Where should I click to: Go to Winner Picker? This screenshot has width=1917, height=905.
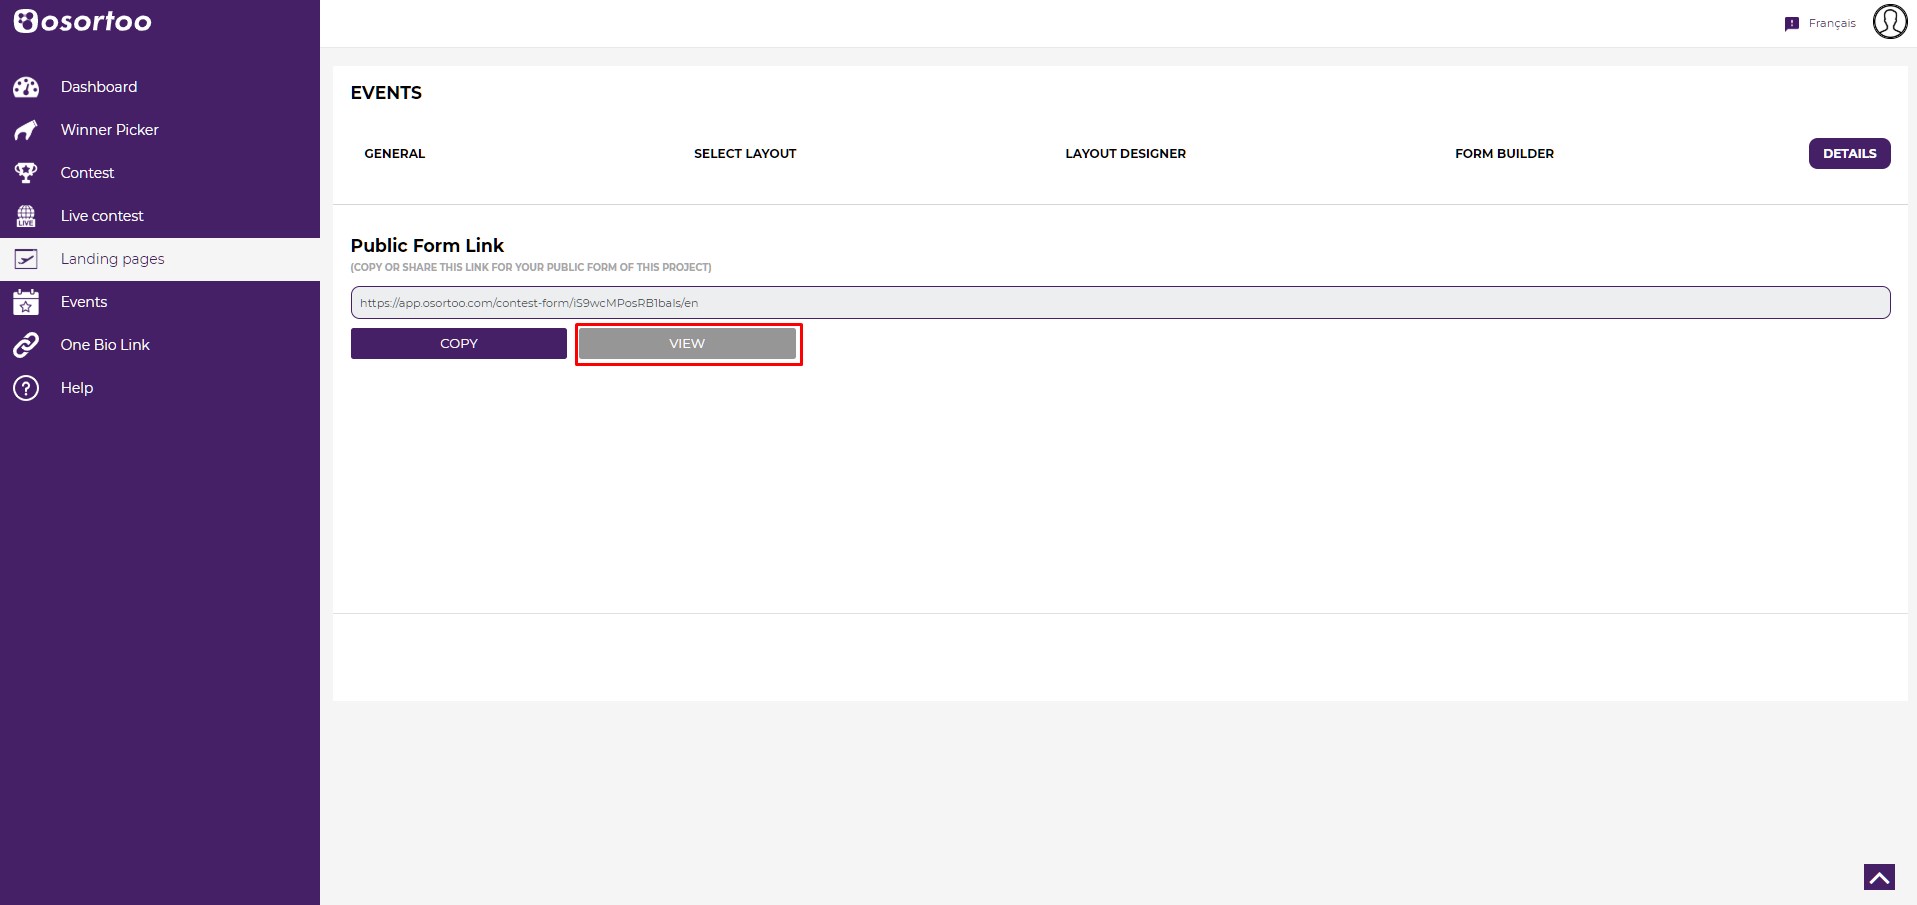click(x=110, y=130)
